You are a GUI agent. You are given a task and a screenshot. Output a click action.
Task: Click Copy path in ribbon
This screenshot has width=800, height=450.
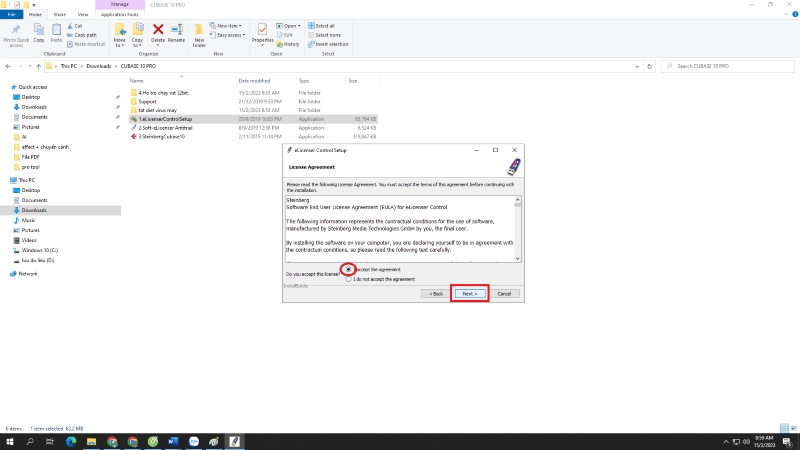point(82,35)
